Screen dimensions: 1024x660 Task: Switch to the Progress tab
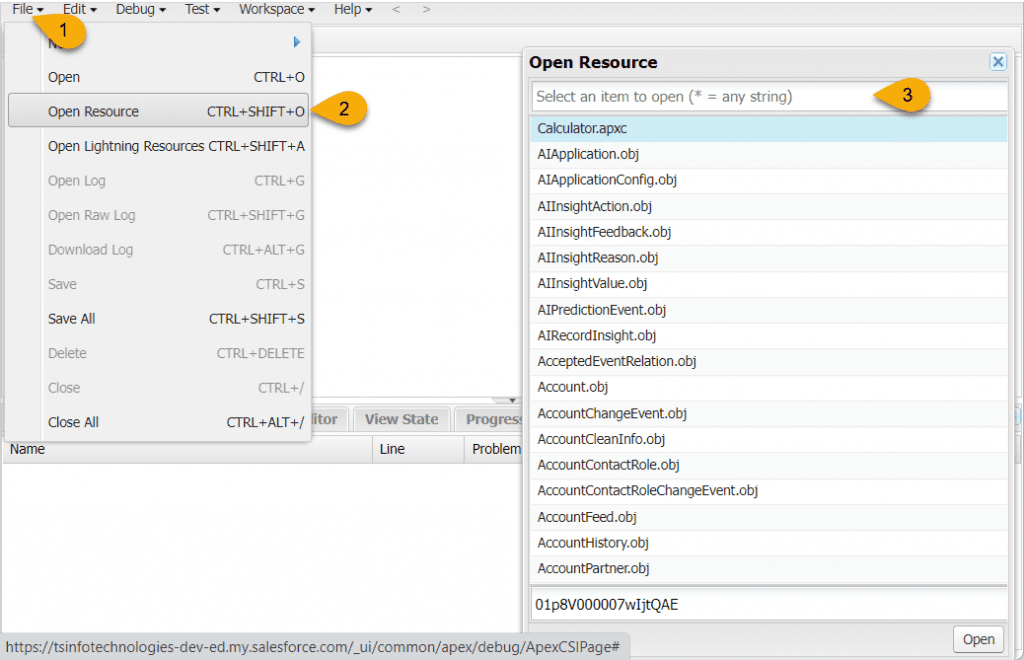pyautogui.click(x=491, y=419)
